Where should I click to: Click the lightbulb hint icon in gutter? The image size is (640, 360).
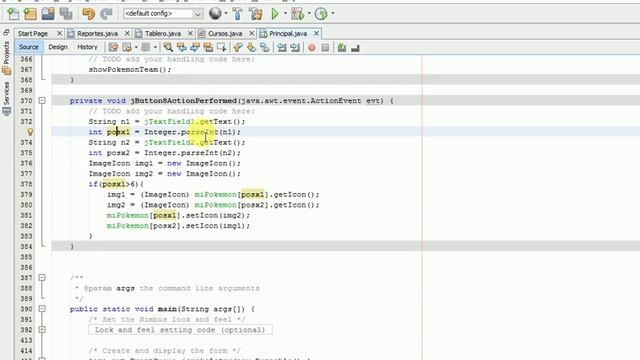[30, 132]
